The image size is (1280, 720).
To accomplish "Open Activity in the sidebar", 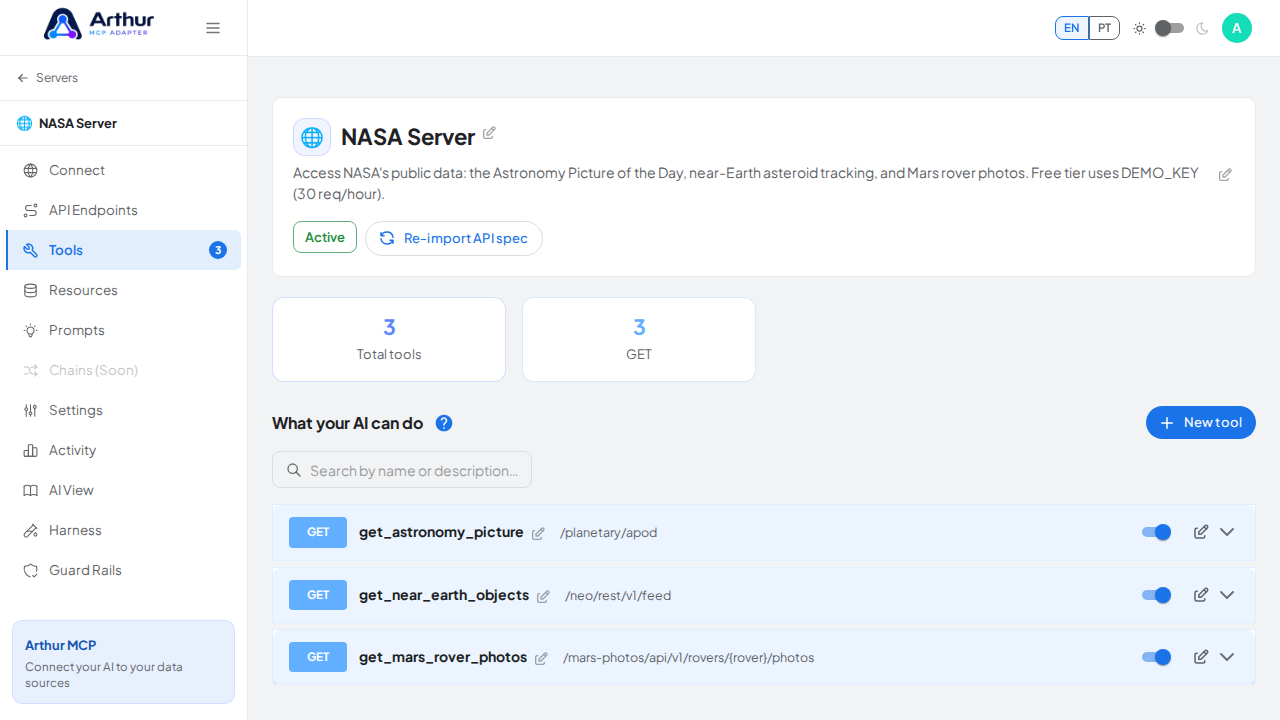I will [123, 450].
